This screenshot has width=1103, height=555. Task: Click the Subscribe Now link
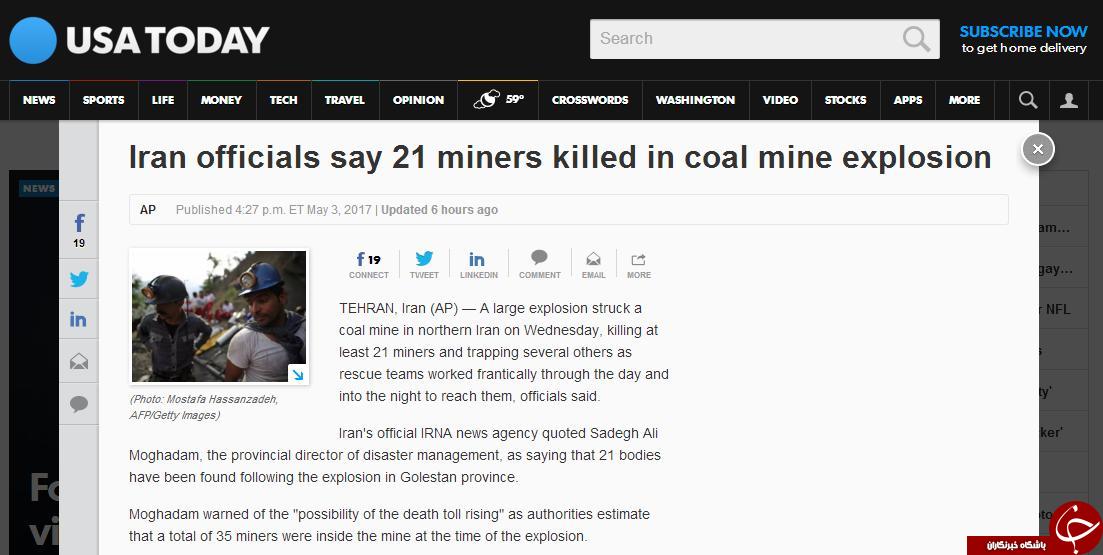coord(1024,32)
